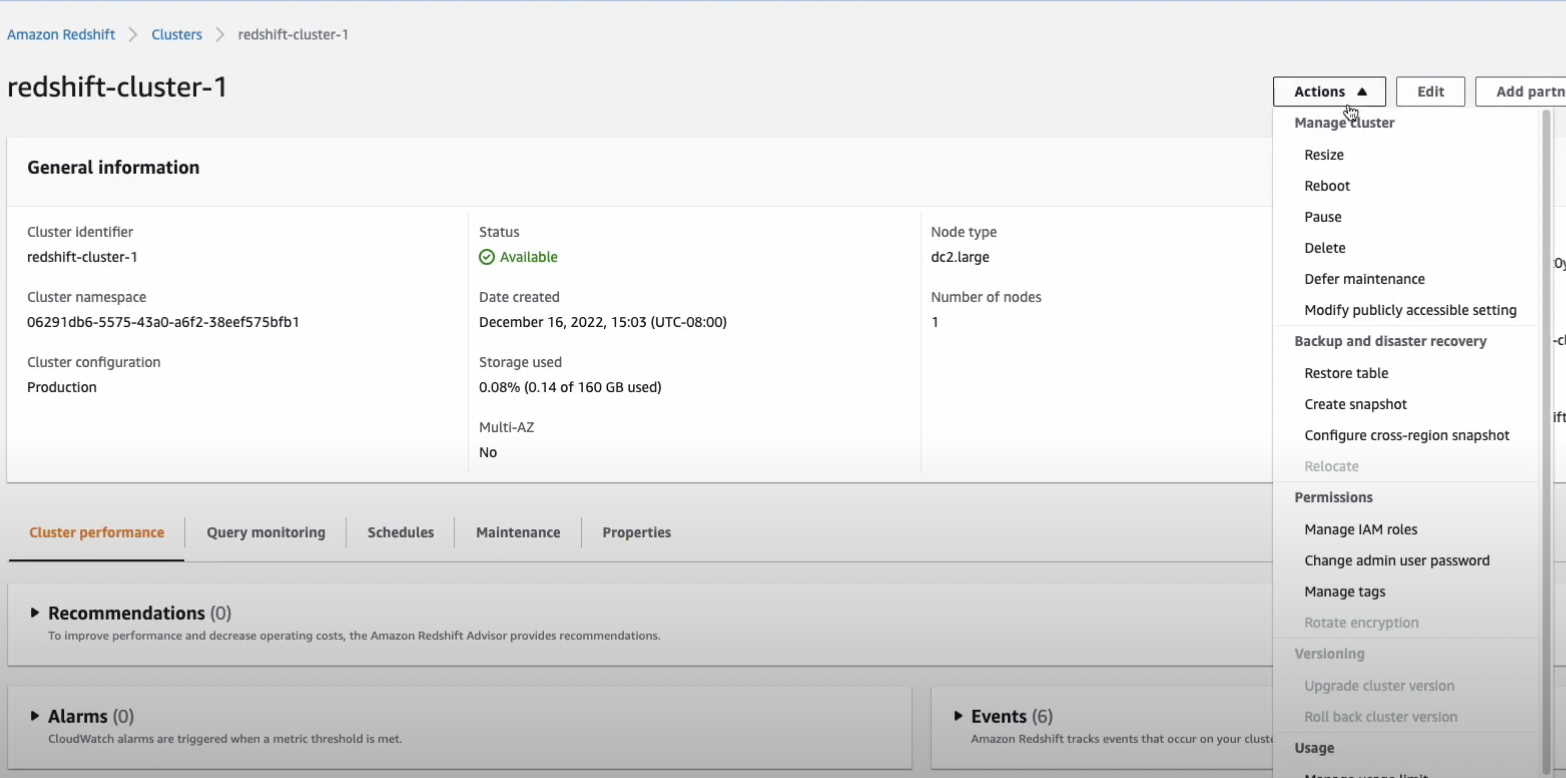Open the Properties tab
Viewport: 1566px width, 778px height.
636,533
